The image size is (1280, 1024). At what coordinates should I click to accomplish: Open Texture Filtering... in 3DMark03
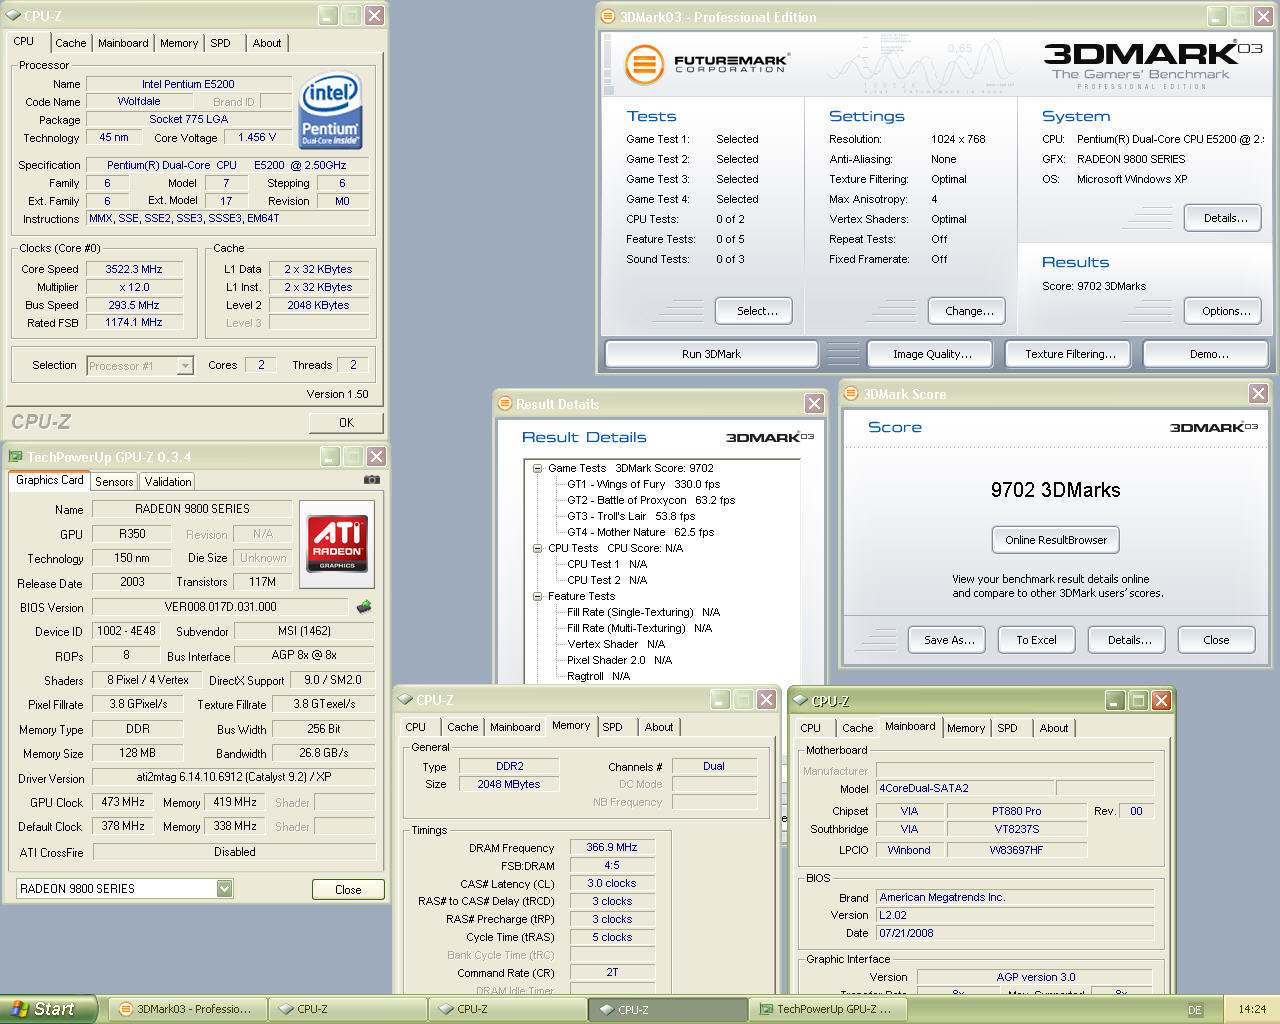1070,354
